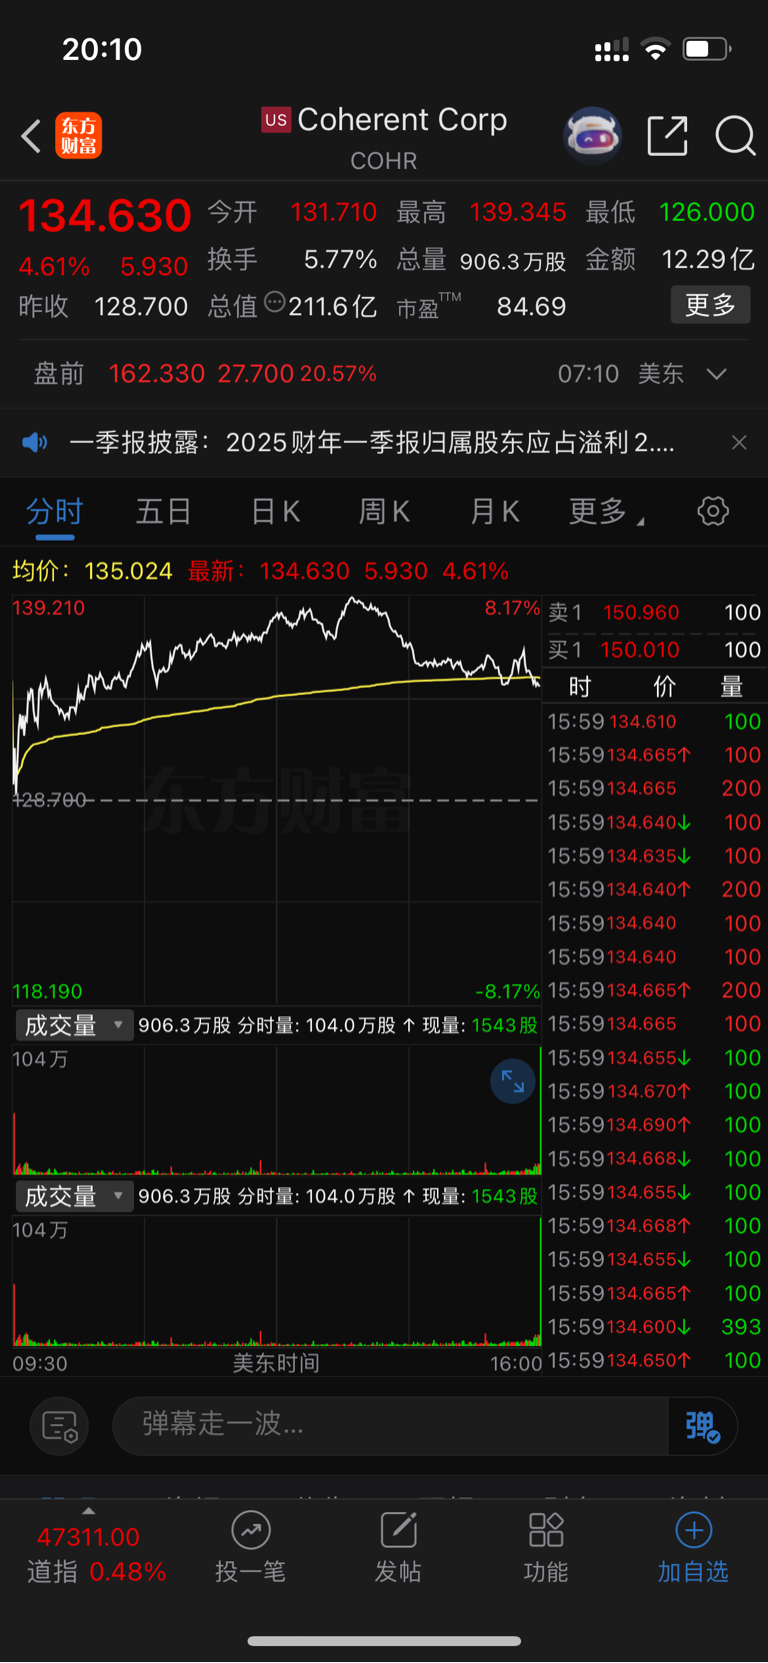This screenshot has height=1663, width=768.
Task: Tap the 均价 135.024 label
Action: (x=92, y=571)
